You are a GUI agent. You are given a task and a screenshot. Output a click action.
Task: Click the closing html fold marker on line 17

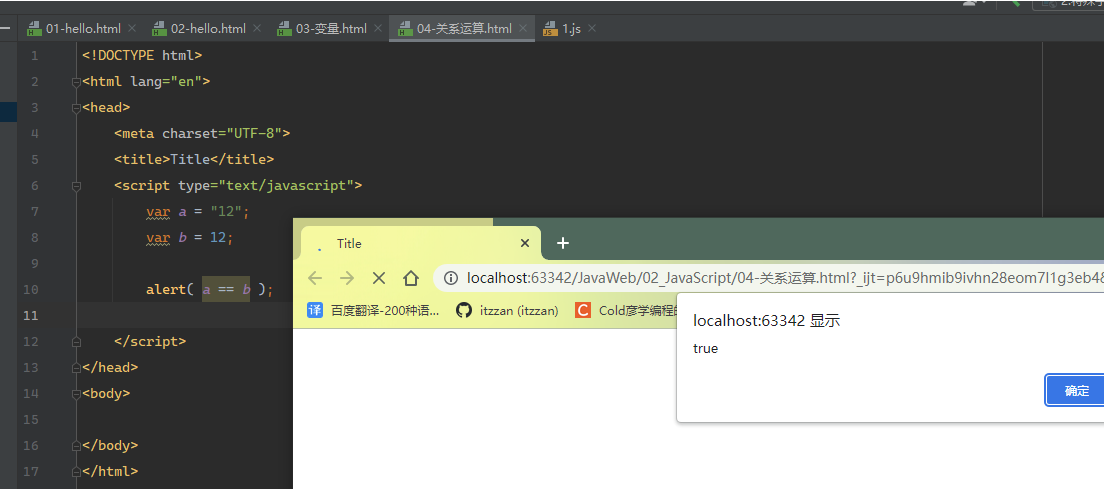[x=76, y=472]
